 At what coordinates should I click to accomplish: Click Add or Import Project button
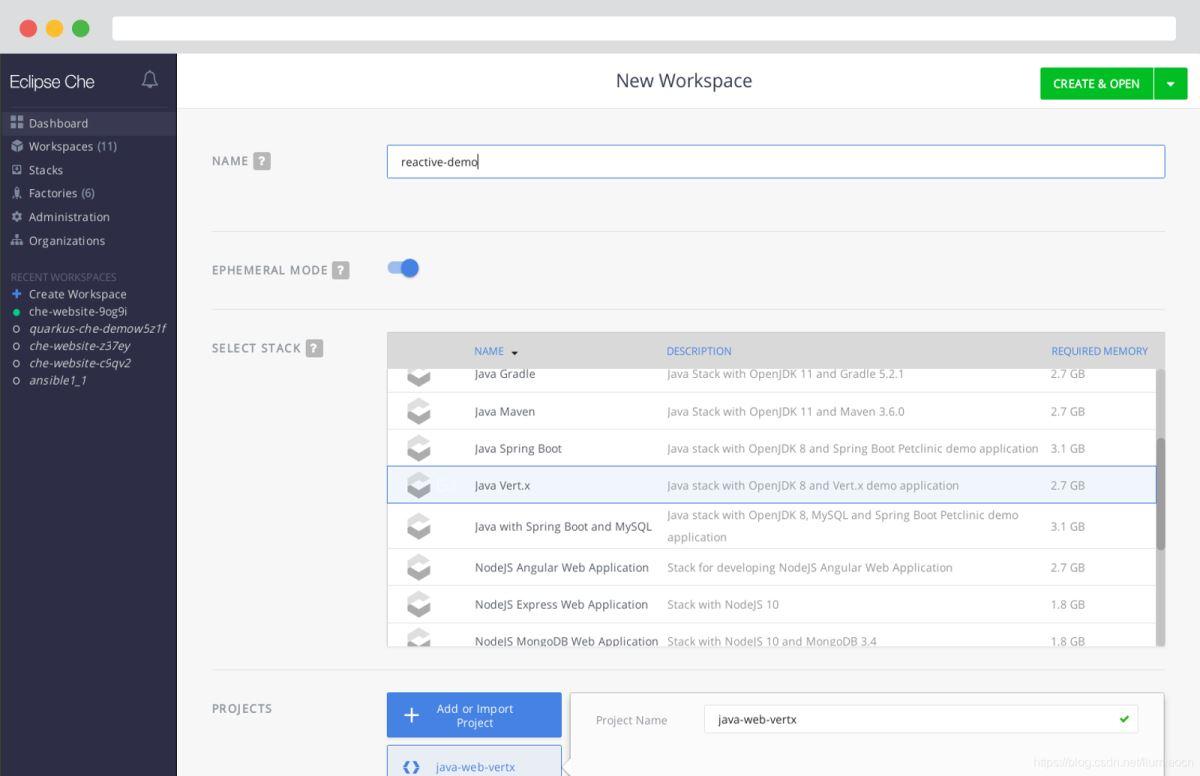pyautogui.click(x=474, y=715)
